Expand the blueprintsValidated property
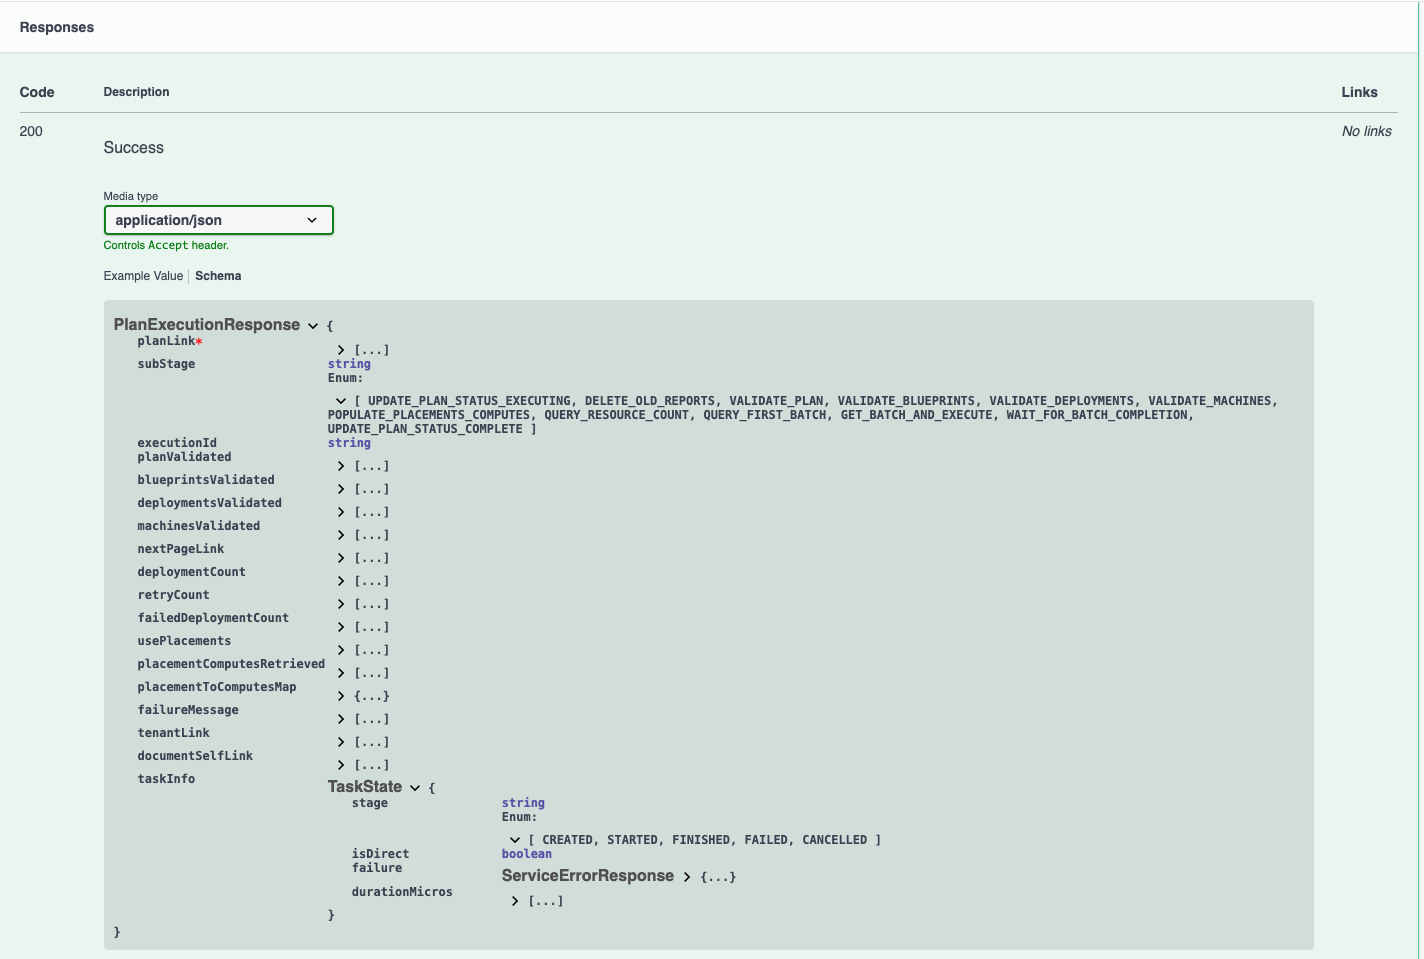Image resolution: width=1424 pixels, height=959 pixels. pyautogui.click(x=341, y=489)
